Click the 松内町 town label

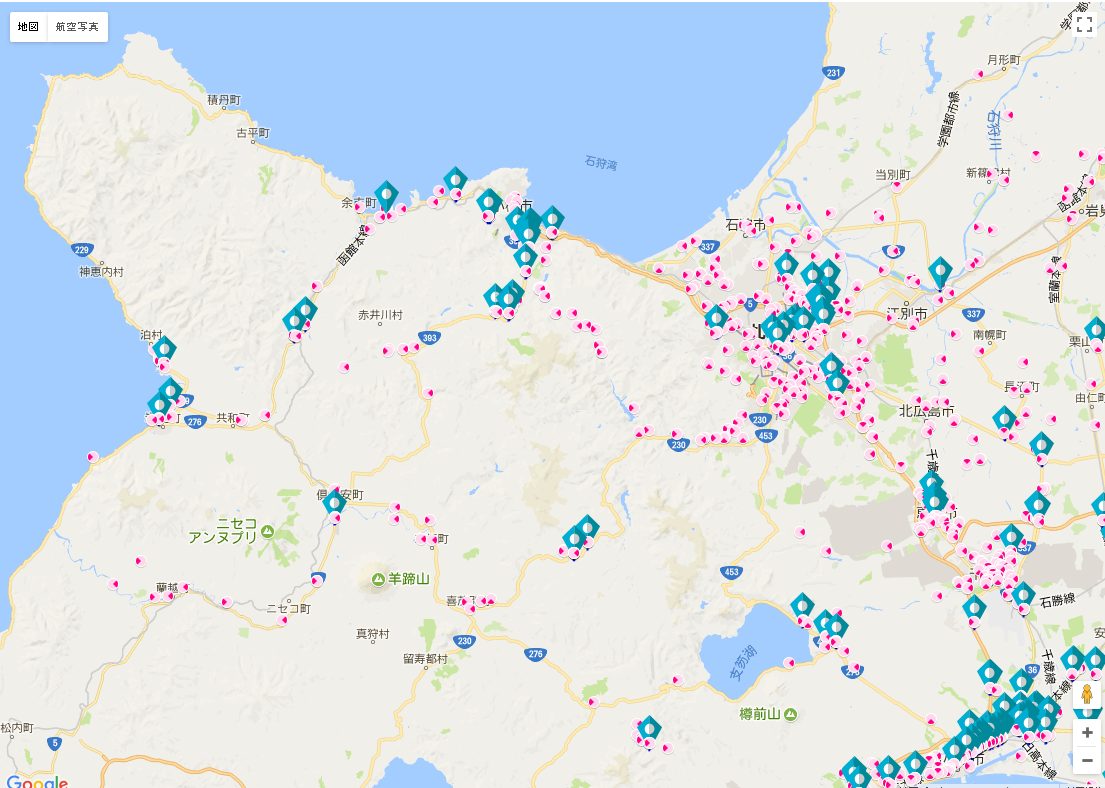coord(17,727)
